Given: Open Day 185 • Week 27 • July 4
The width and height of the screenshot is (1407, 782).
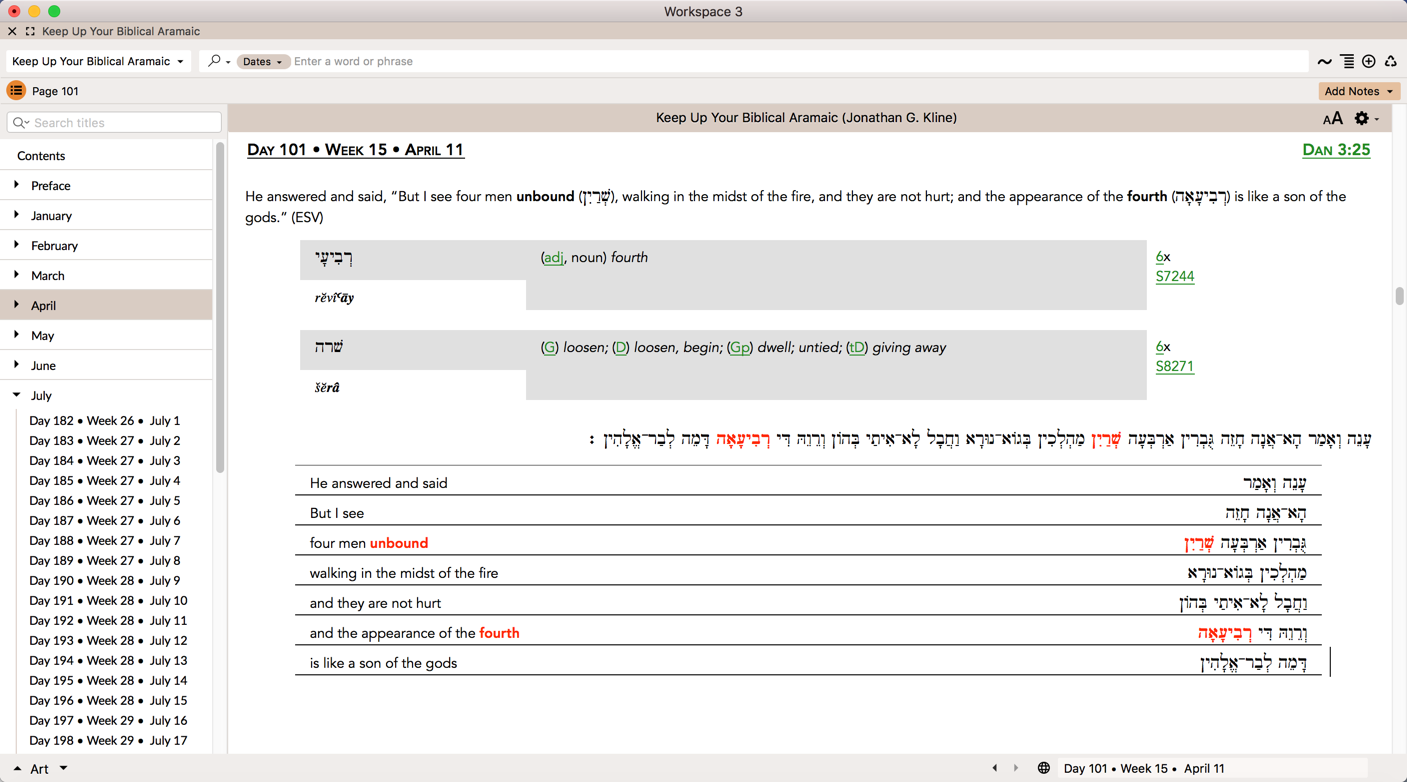Looking at the screenshot, I should tap(105, 481).
